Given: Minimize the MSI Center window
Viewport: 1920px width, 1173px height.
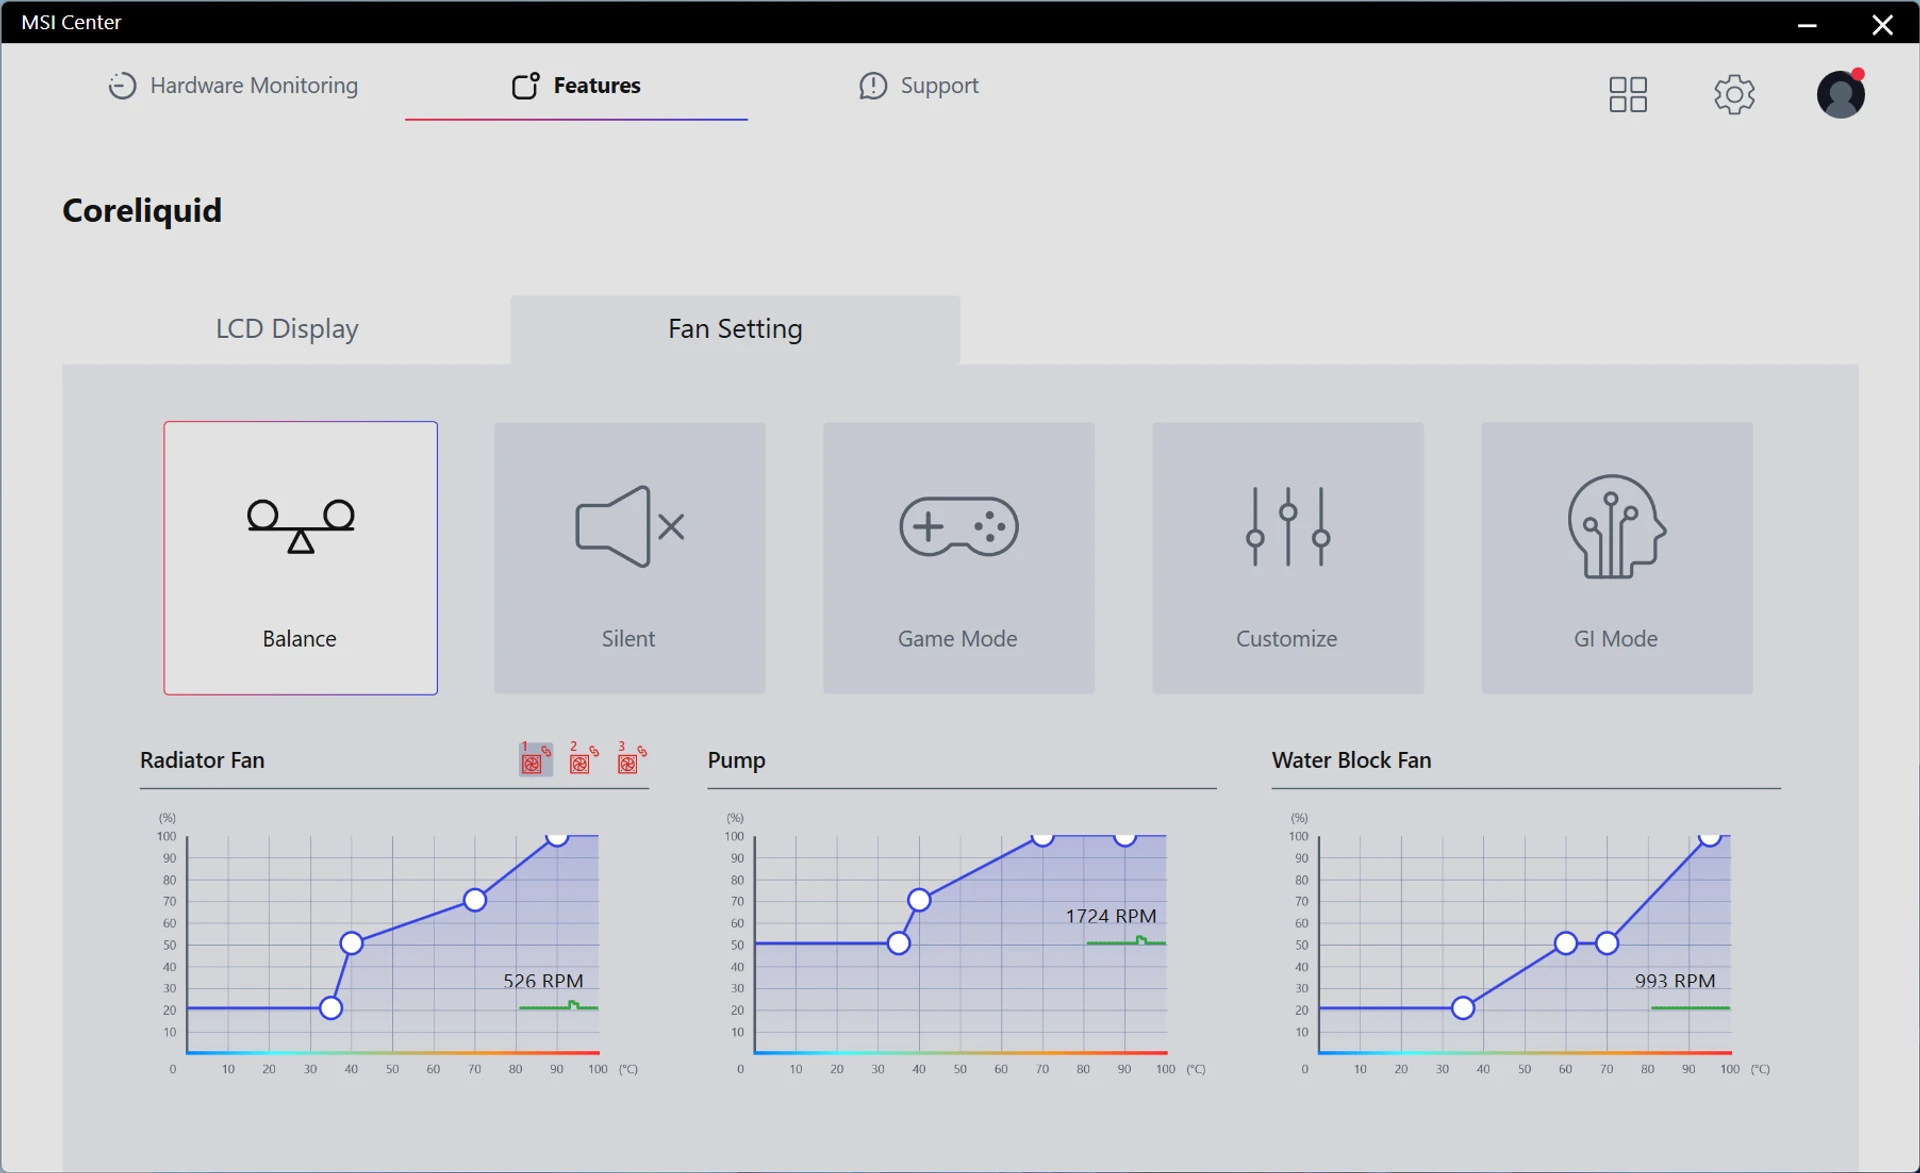Looking at the screenshot, I should 1806,23.
